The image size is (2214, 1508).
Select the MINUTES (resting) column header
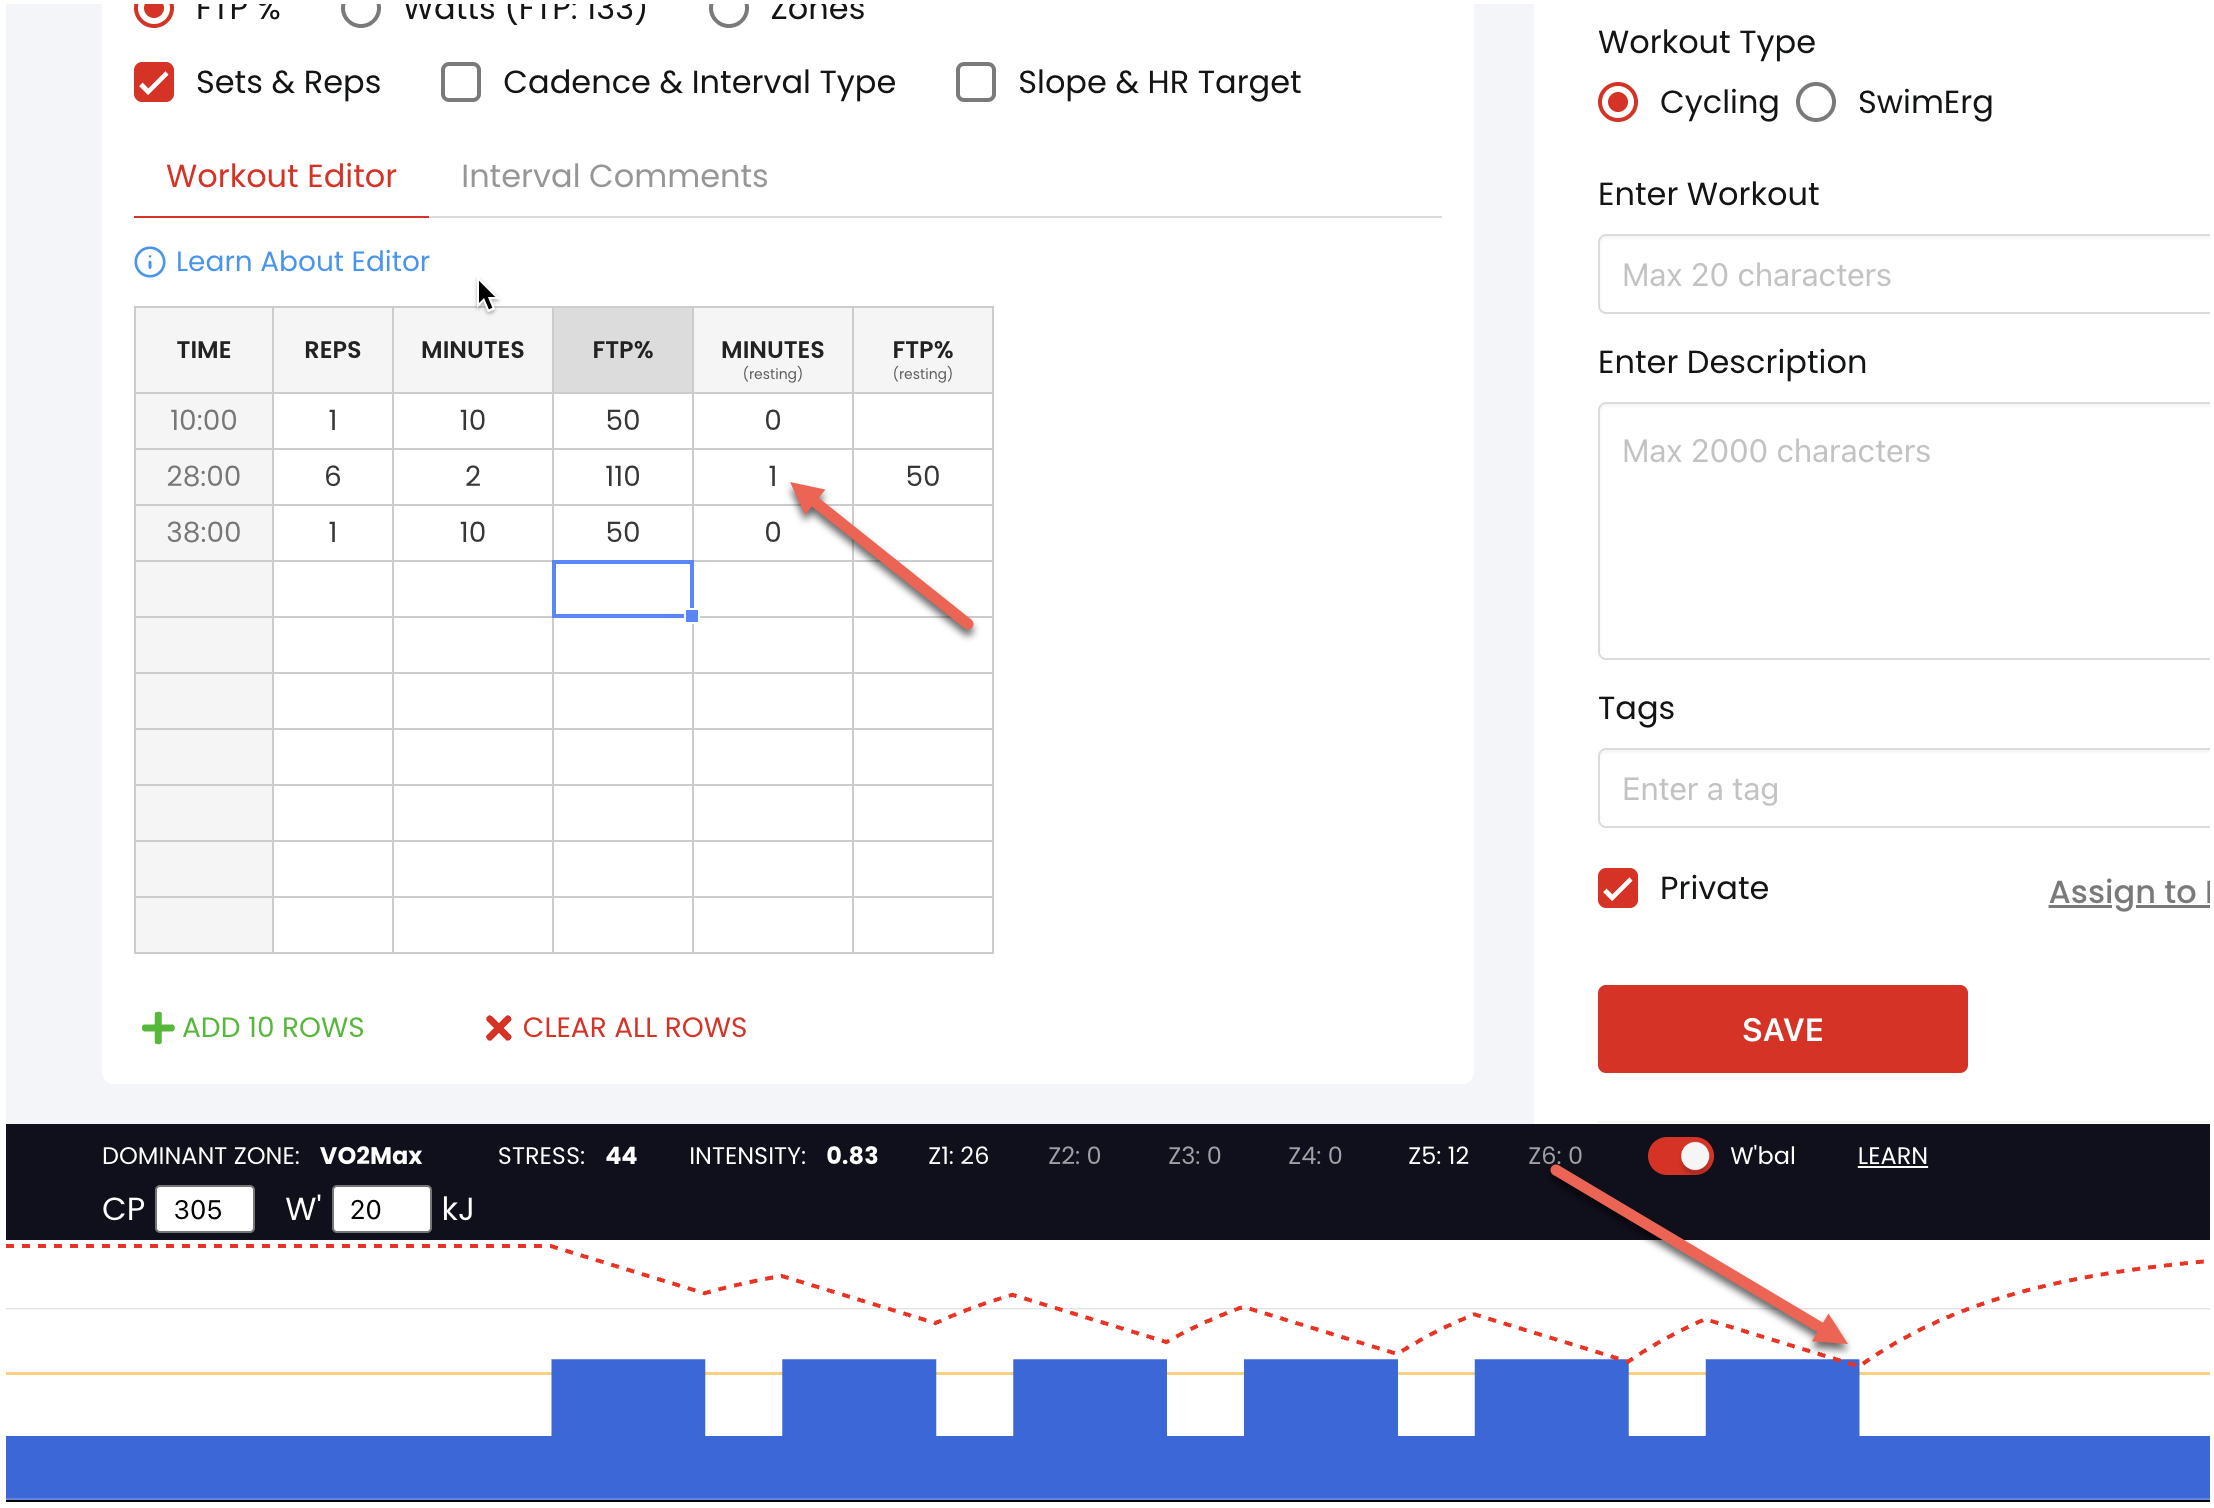click(772, 350)
